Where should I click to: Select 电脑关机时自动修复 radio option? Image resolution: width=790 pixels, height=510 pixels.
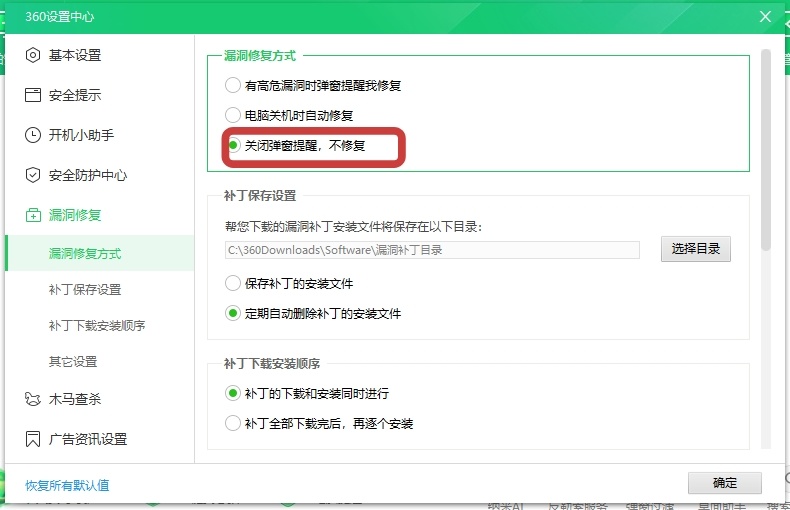tap(232, 115)
